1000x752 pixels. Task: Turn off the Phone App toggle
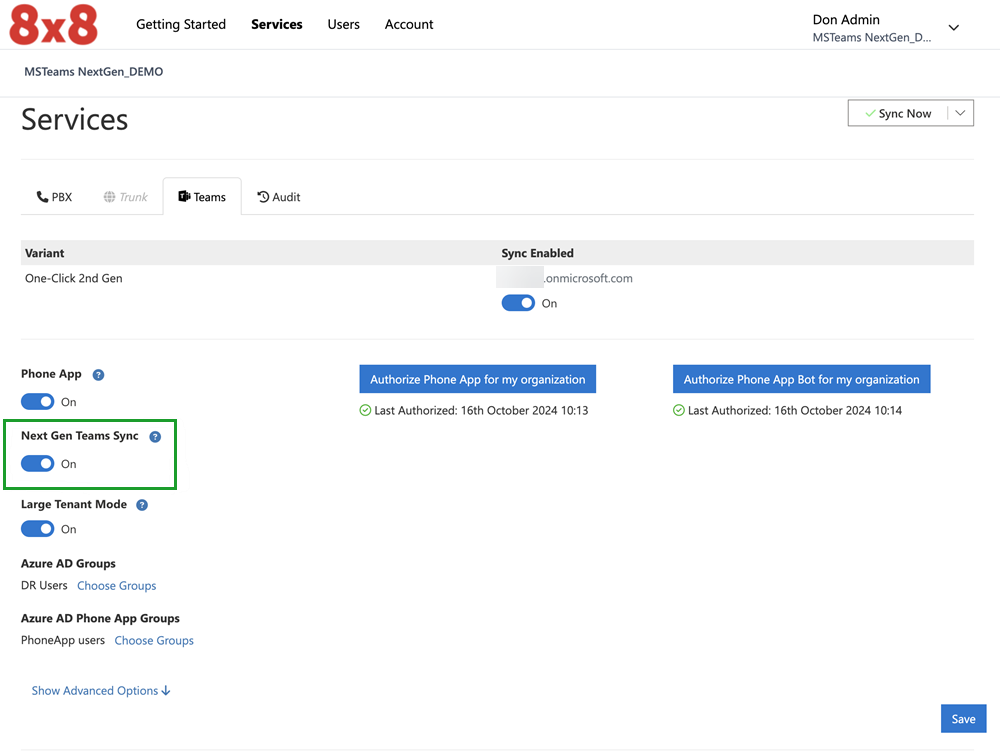[x=38, y=402]
